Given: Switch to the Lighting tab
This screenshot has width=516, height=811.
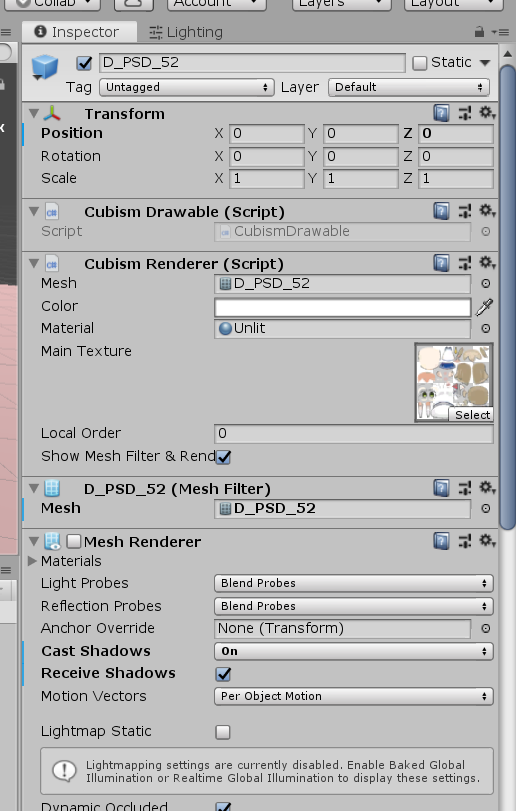Looking at the screenshot, I should coord(186,32).
